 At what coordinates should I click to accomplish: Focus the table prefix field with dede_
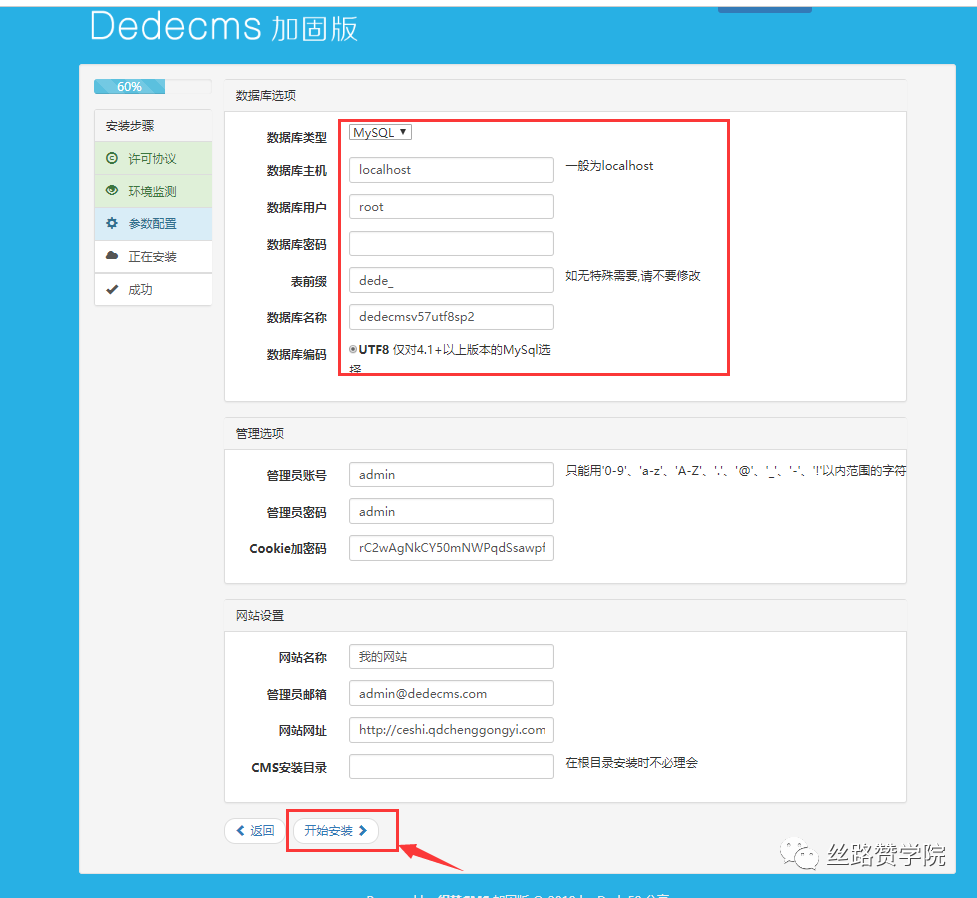coord(451,280)
